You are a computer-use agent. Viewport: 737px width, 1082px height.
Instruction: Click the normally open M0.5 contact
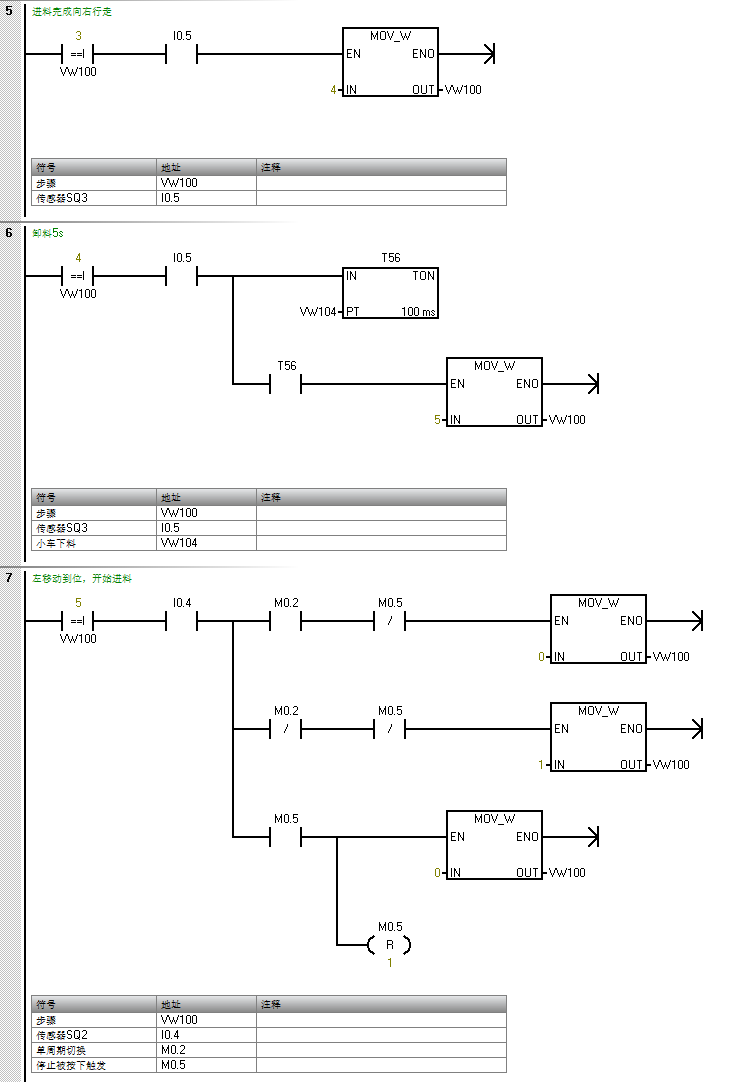286,836
